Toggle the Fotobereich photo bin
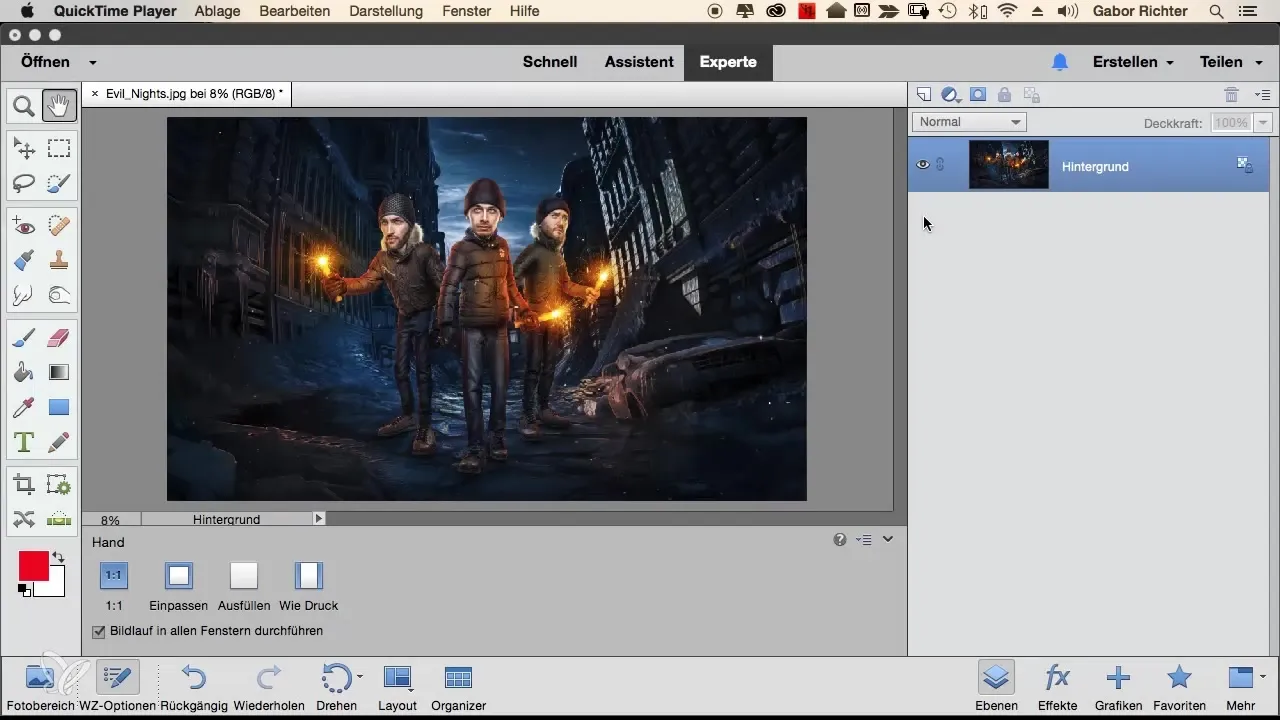1280x720 pixels. (39, 687)
